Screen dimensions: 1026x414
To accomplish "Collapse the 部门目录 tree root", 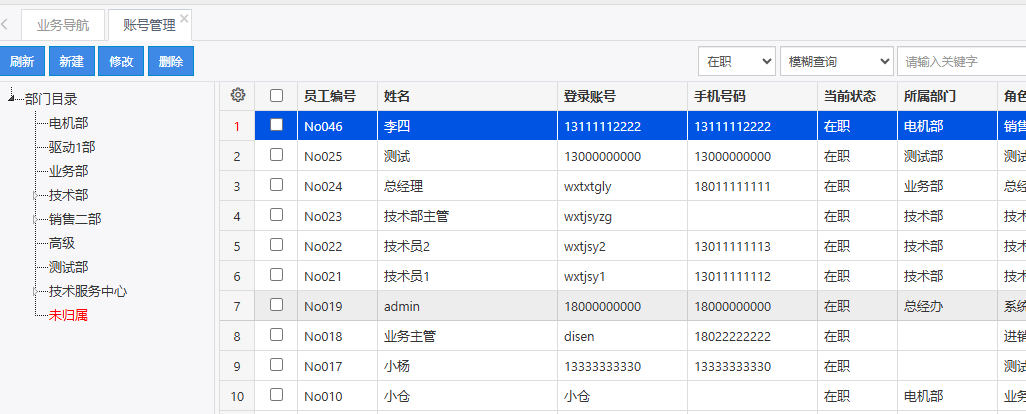I will 12,99.
